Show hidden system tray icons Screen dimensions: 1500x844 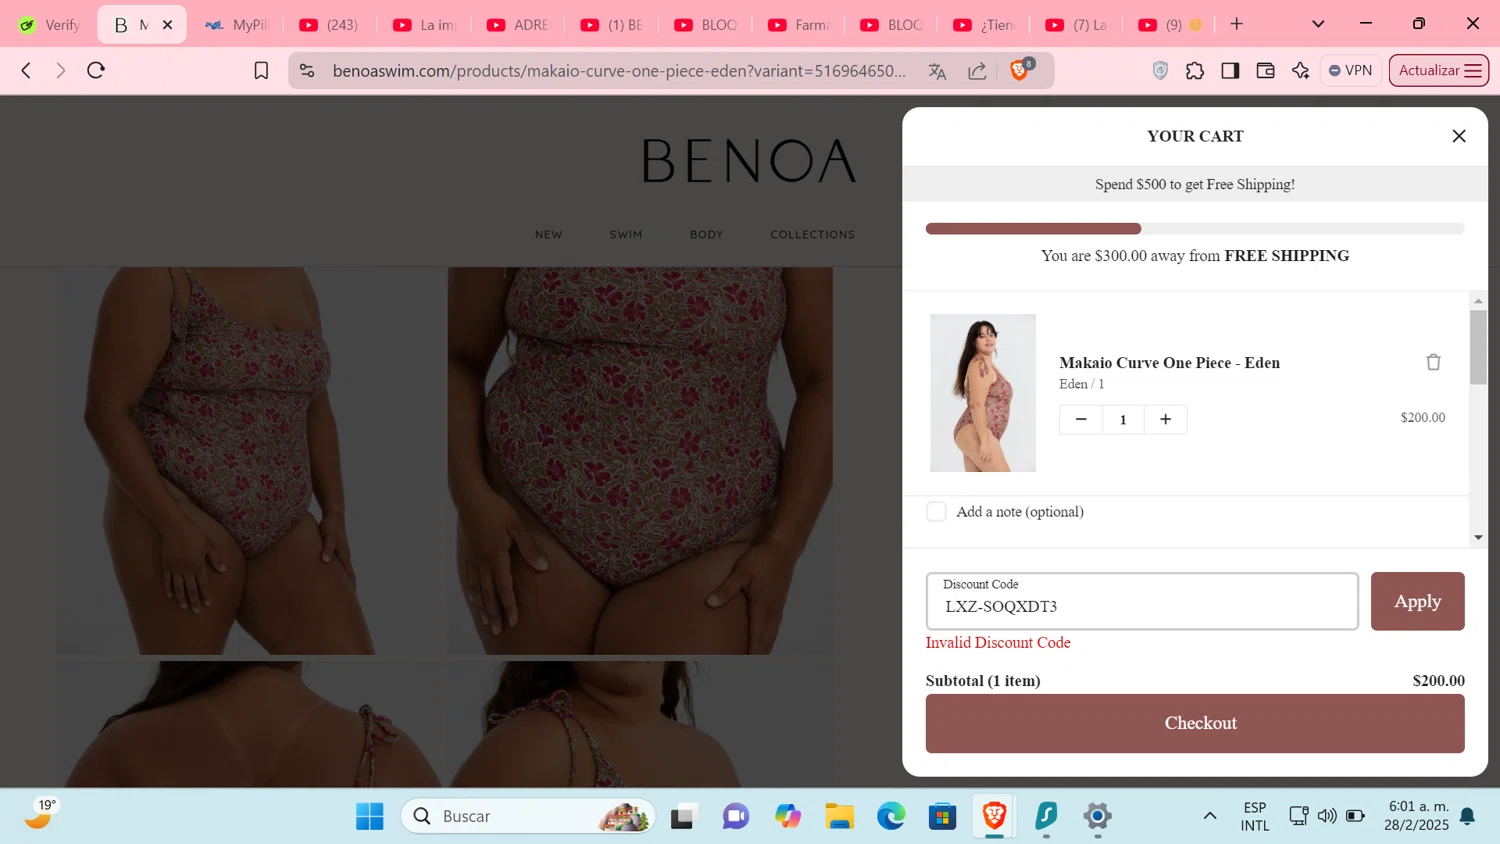pos(1210,816)
